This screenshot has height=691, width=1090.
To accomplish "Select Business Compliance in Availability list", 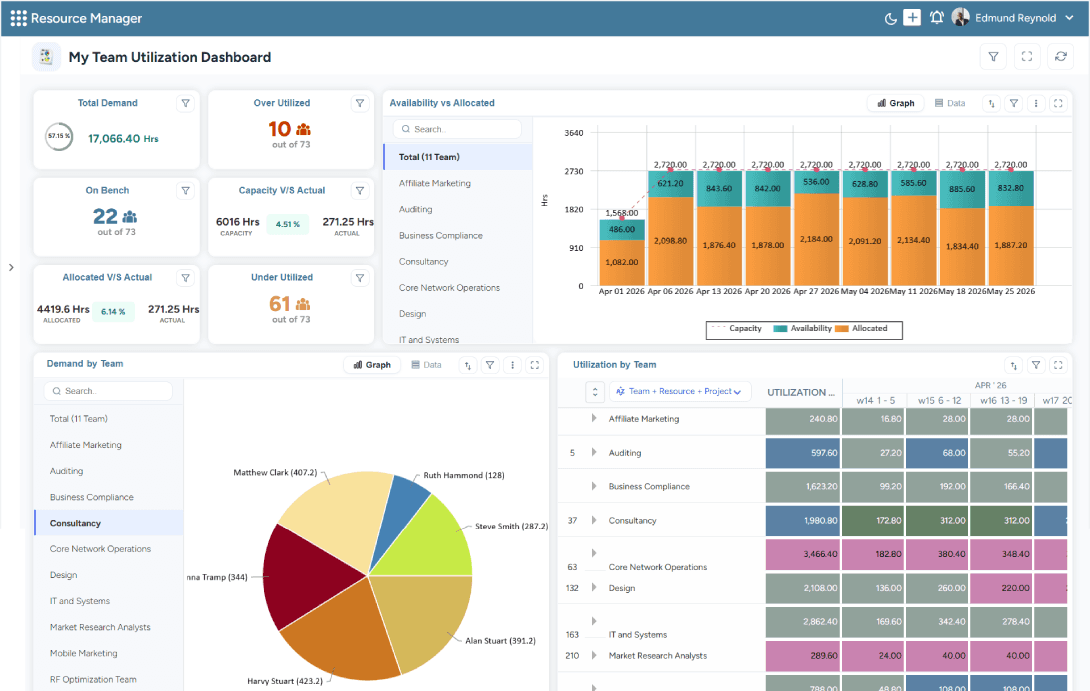I will click(458, 236).
